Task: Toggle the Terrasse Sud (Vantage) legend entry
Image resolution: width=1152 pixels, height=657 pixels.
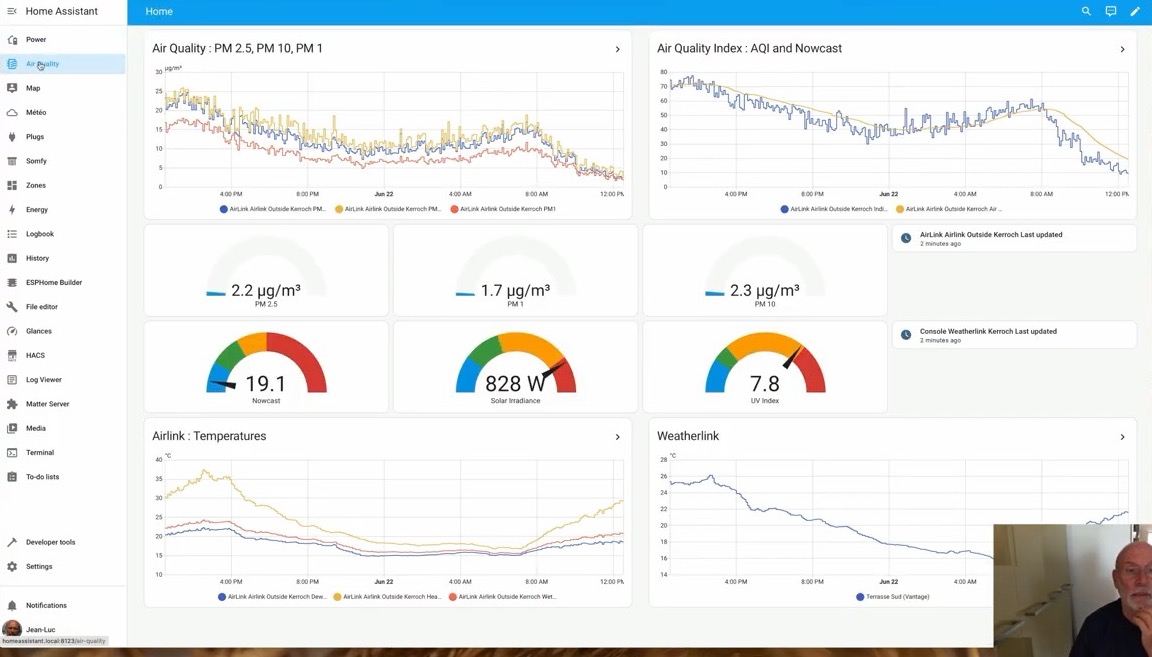Action: 892,597
